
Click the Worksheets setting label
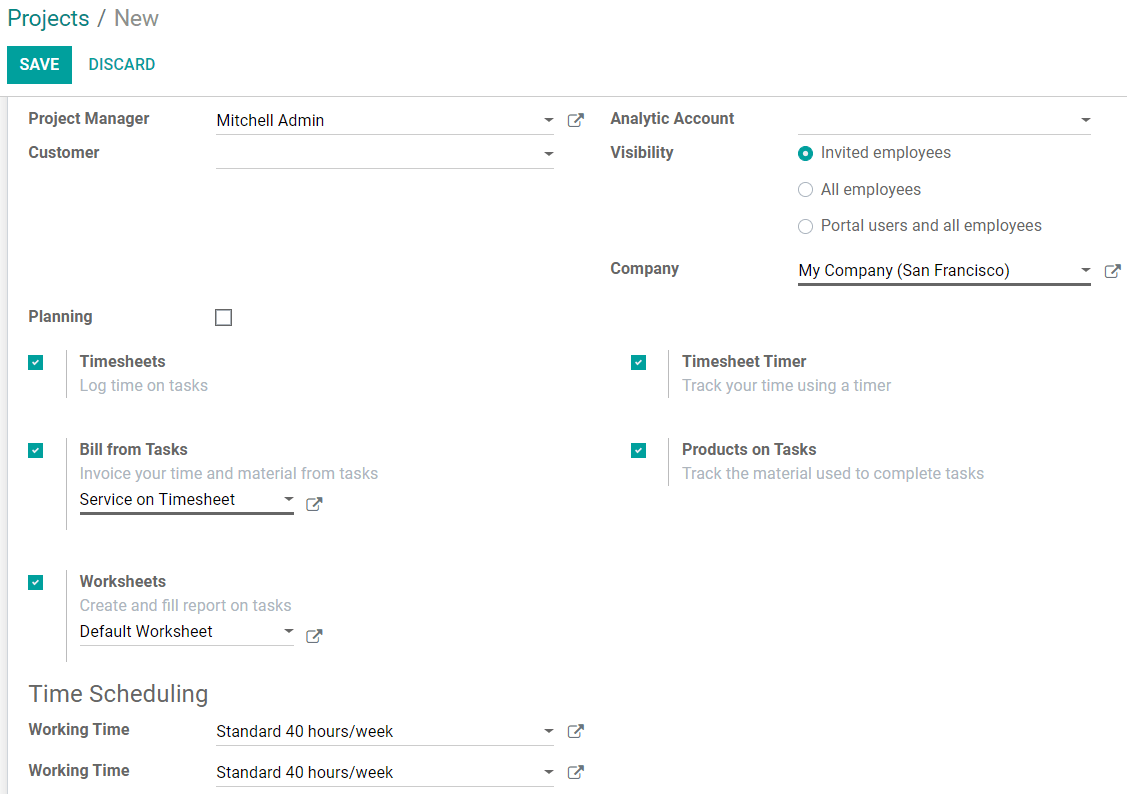[x=123, y=581]
